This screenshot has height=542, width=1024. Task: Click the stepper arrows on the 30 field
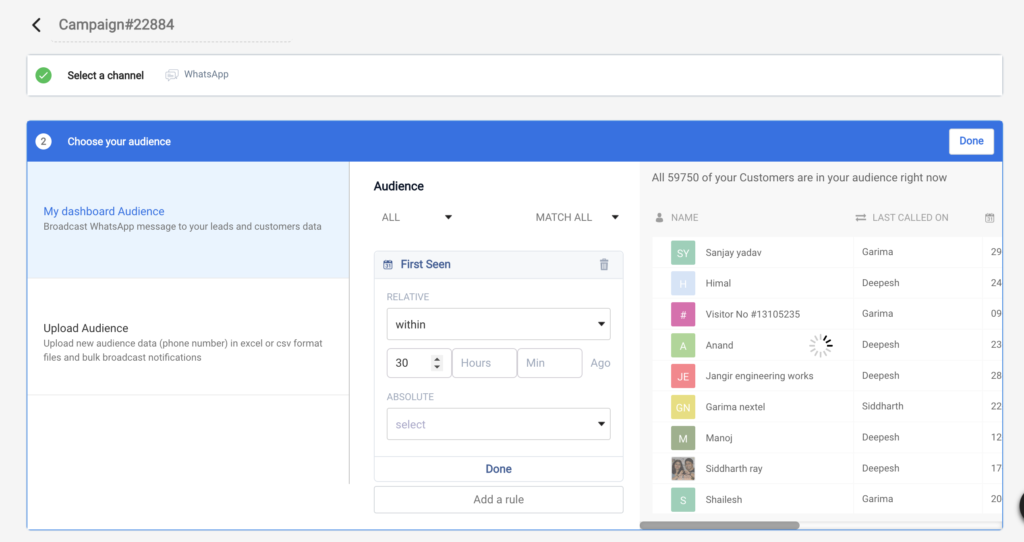[x=437, y=363]
